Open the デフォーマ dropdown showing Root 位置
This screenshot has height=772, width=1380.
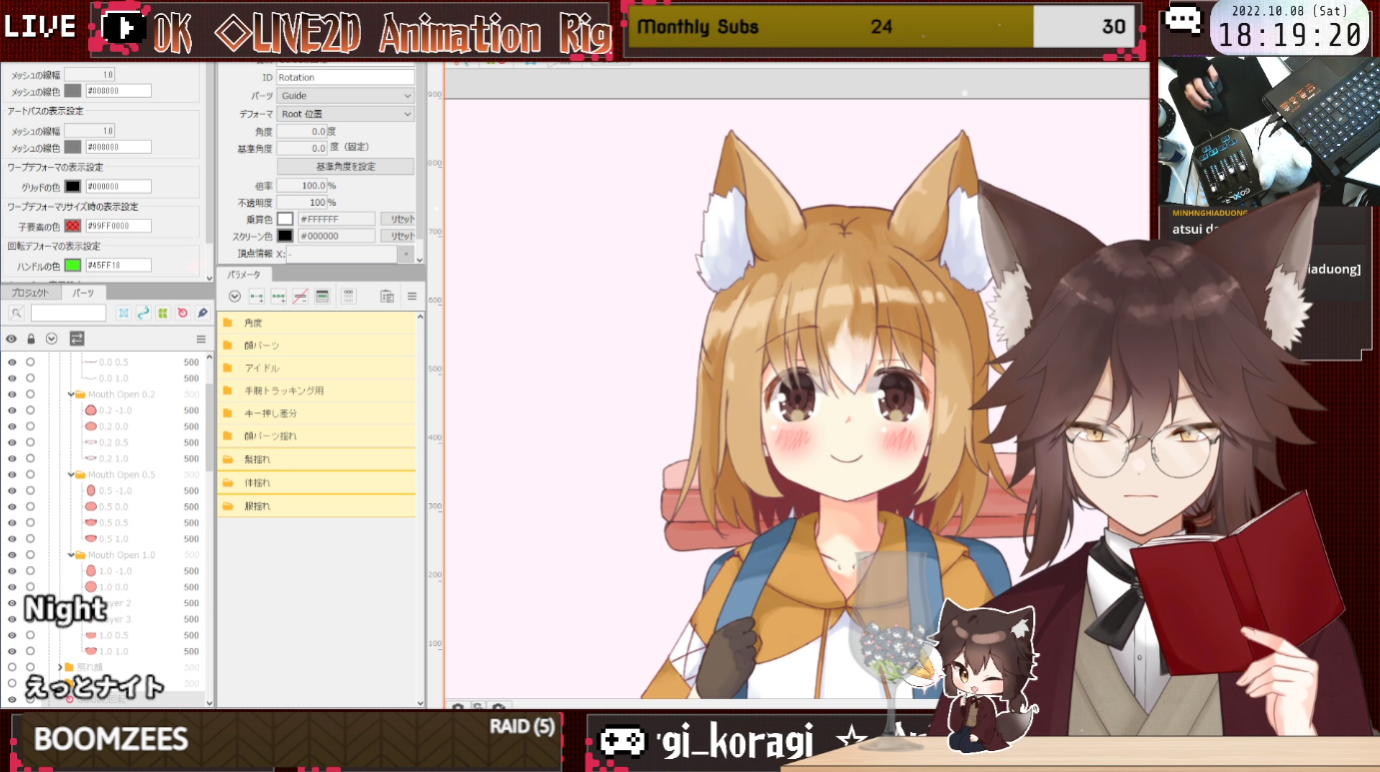pyautogui.click(x=345, y=114)
